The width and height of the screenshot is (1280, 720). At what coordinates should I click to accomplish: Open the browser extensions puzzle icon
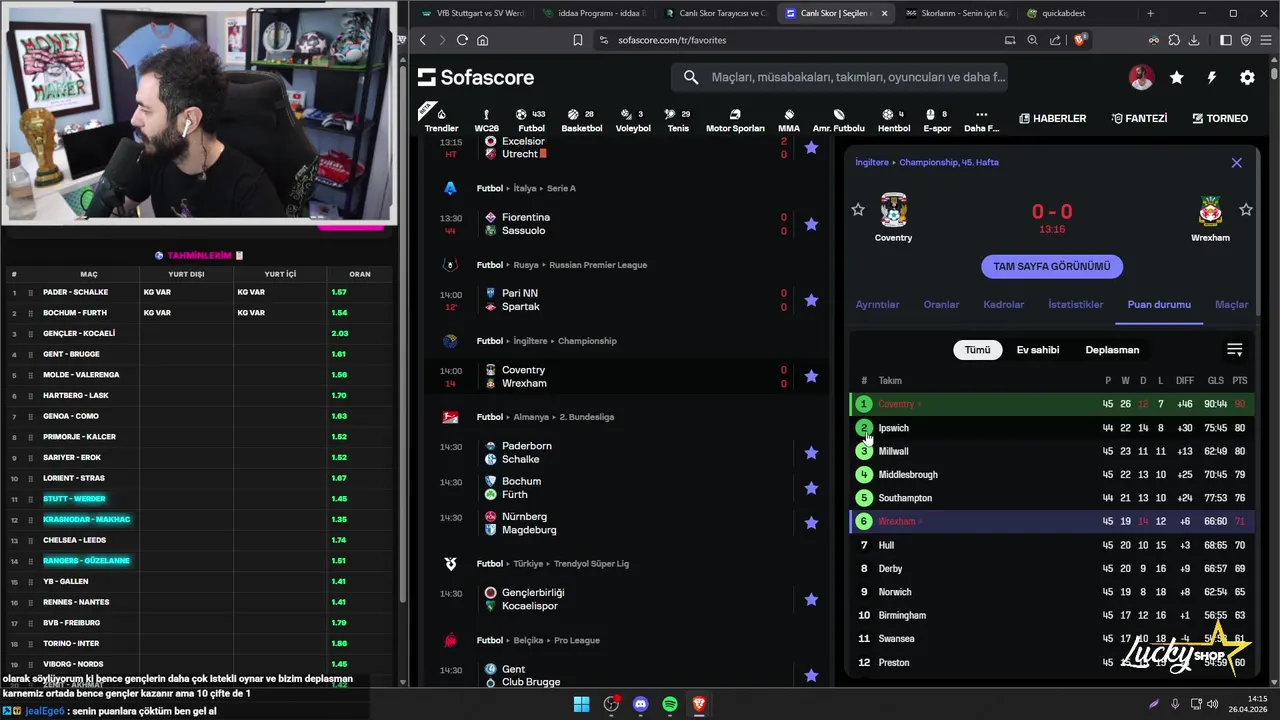[1174, 40]
